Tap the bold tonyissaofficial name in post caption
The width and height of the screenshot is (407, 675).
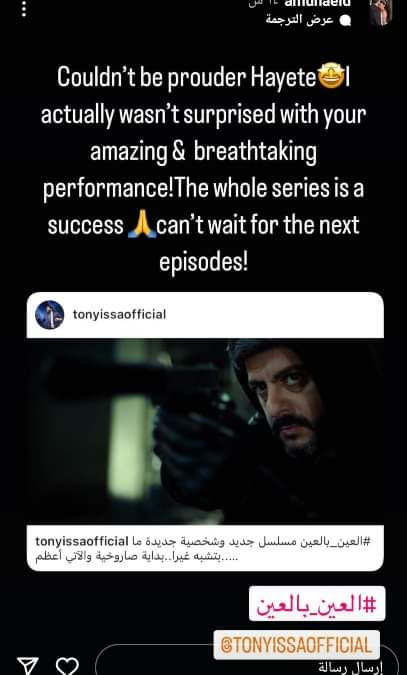click(82, 541)
